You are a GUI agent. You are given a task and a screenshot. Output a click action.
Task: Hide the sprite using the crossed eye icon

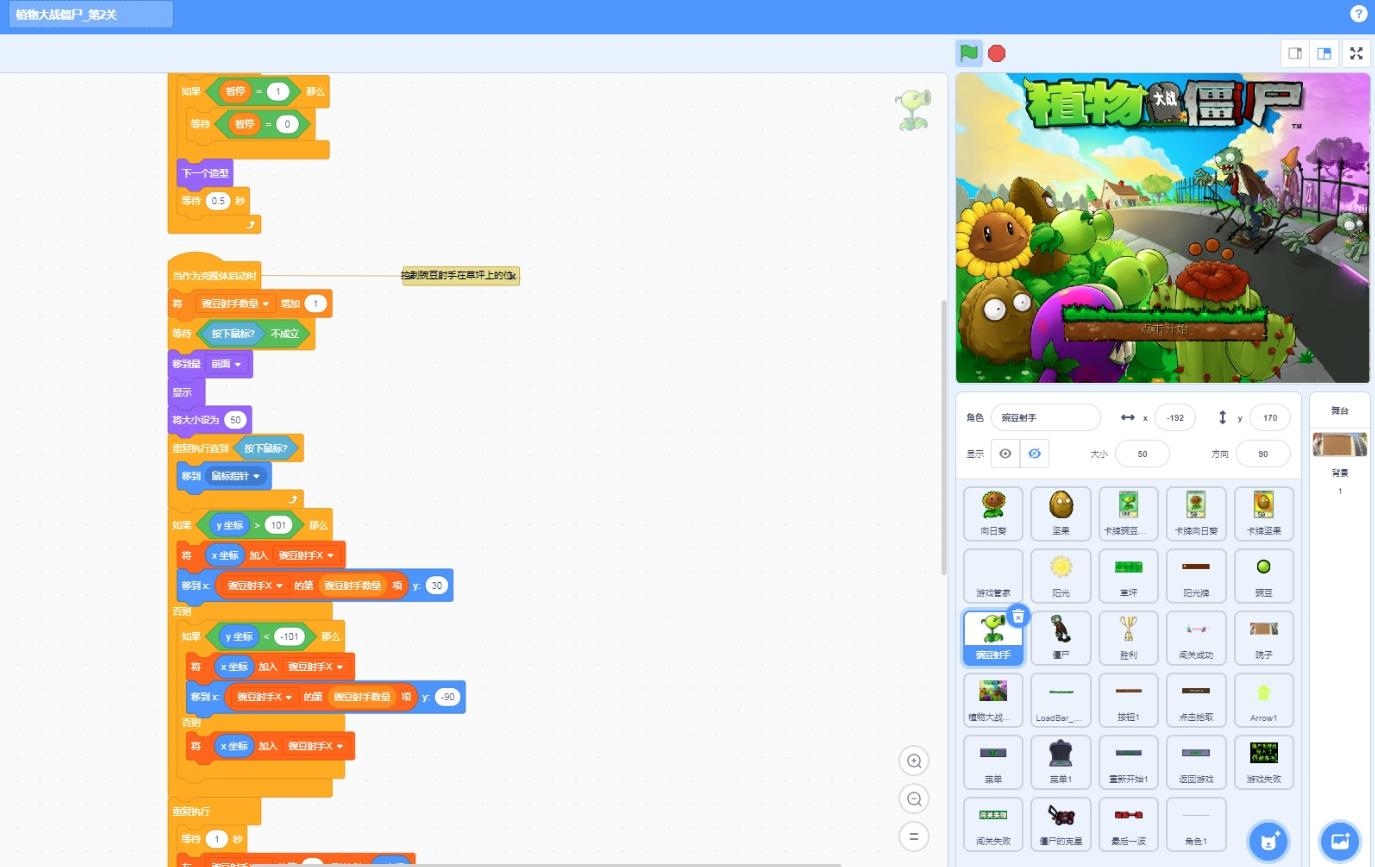tap(1034, 454)
